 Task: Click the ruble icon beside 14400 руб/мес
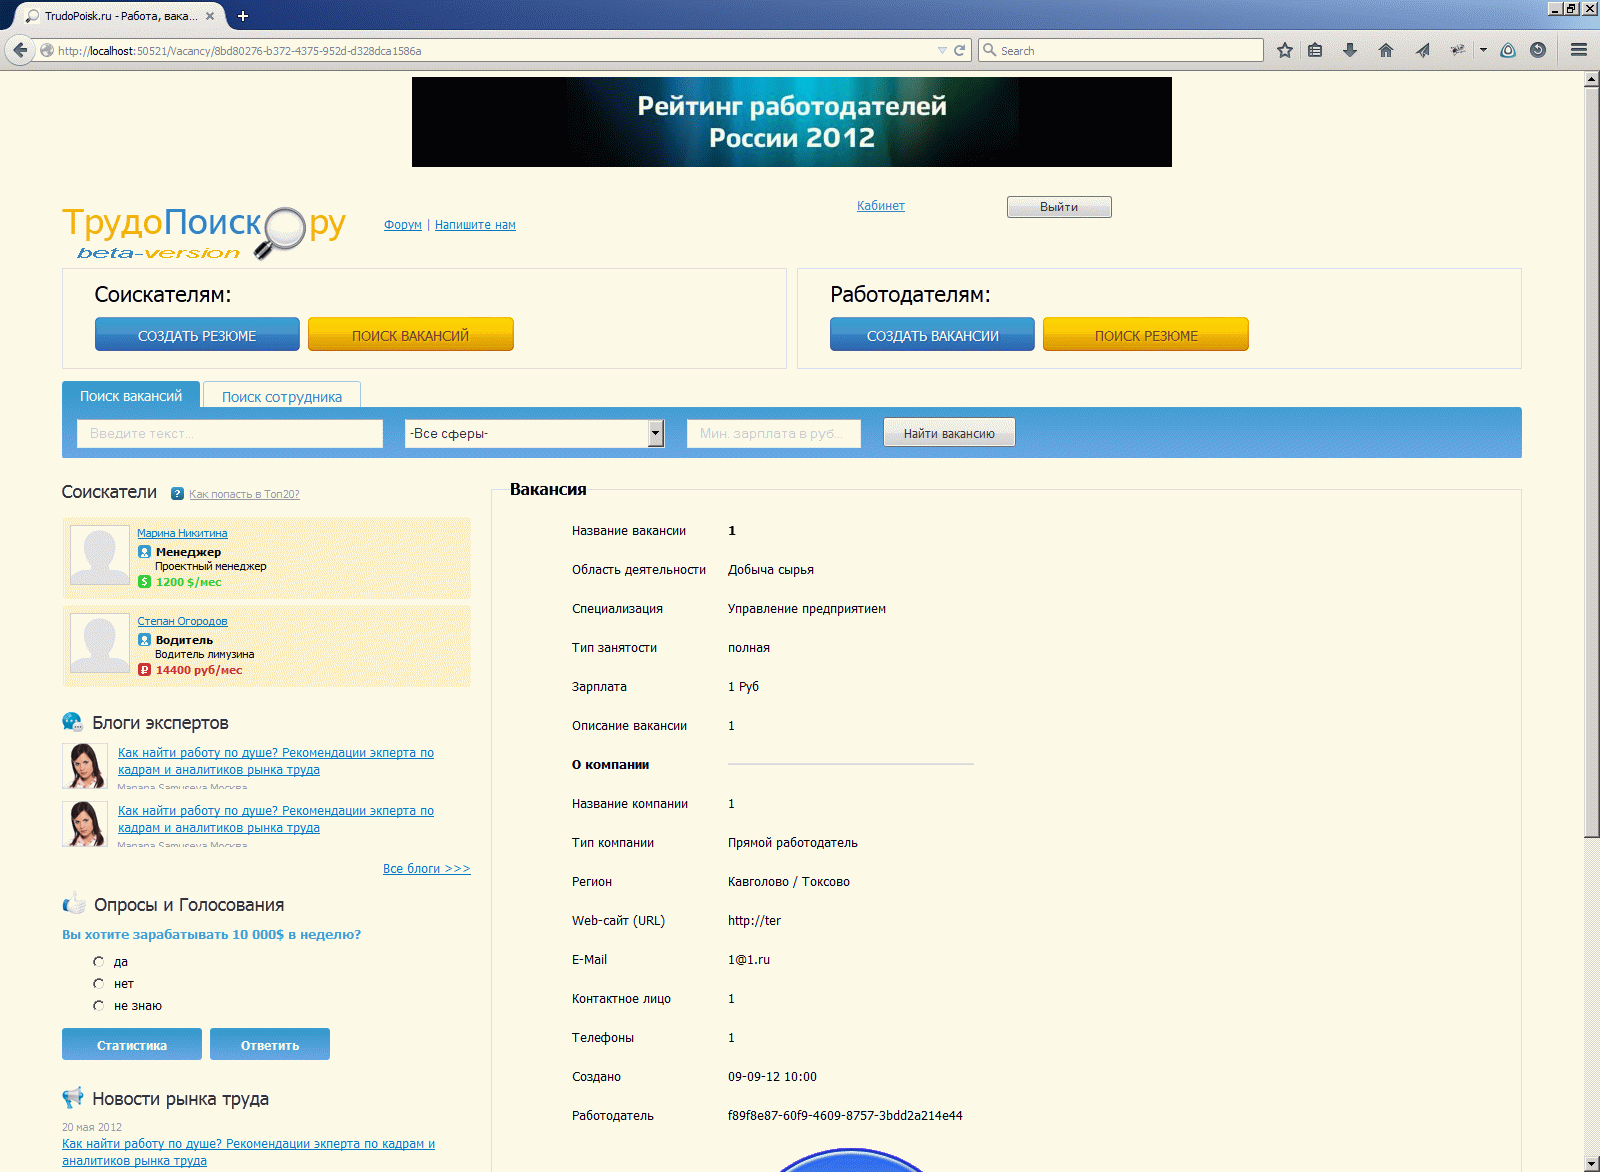[x=144, y=670]
